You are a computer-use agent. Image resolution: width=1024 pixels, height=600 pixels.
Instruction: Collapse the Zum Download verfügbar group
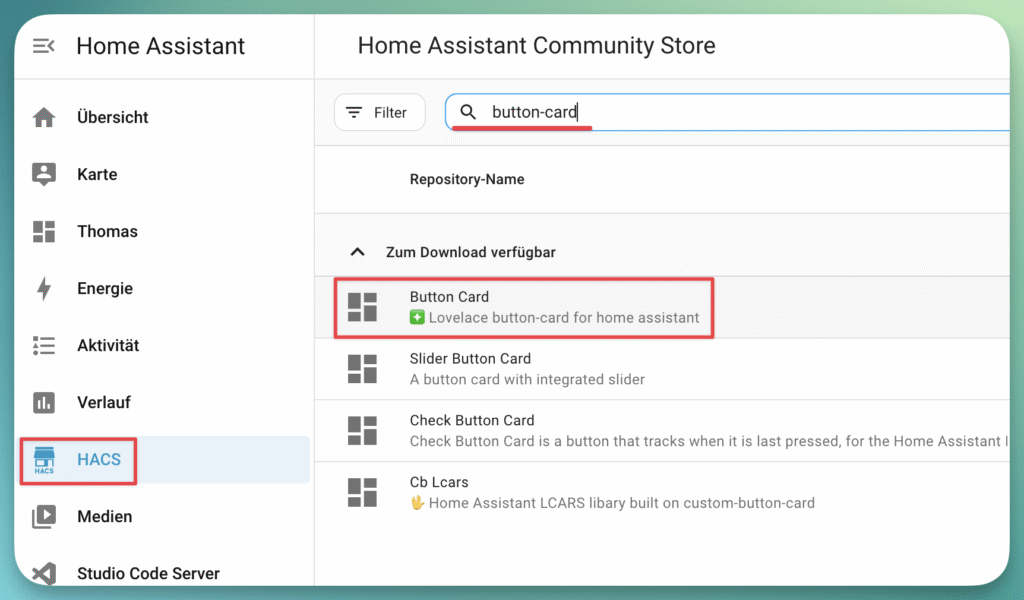354,253
